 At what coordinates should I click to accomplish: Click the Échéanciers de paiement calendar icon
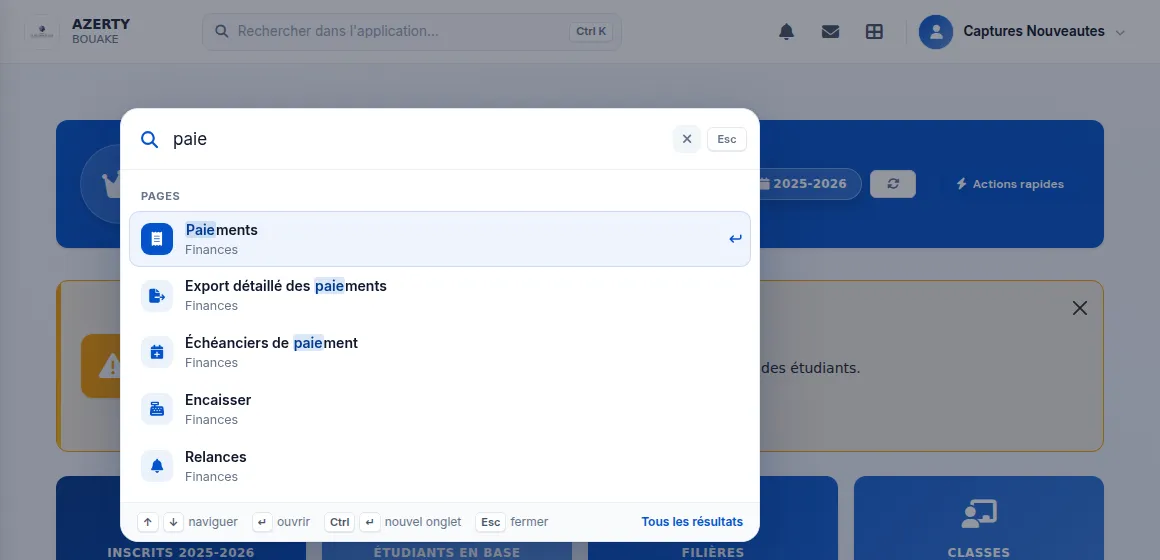157,352
